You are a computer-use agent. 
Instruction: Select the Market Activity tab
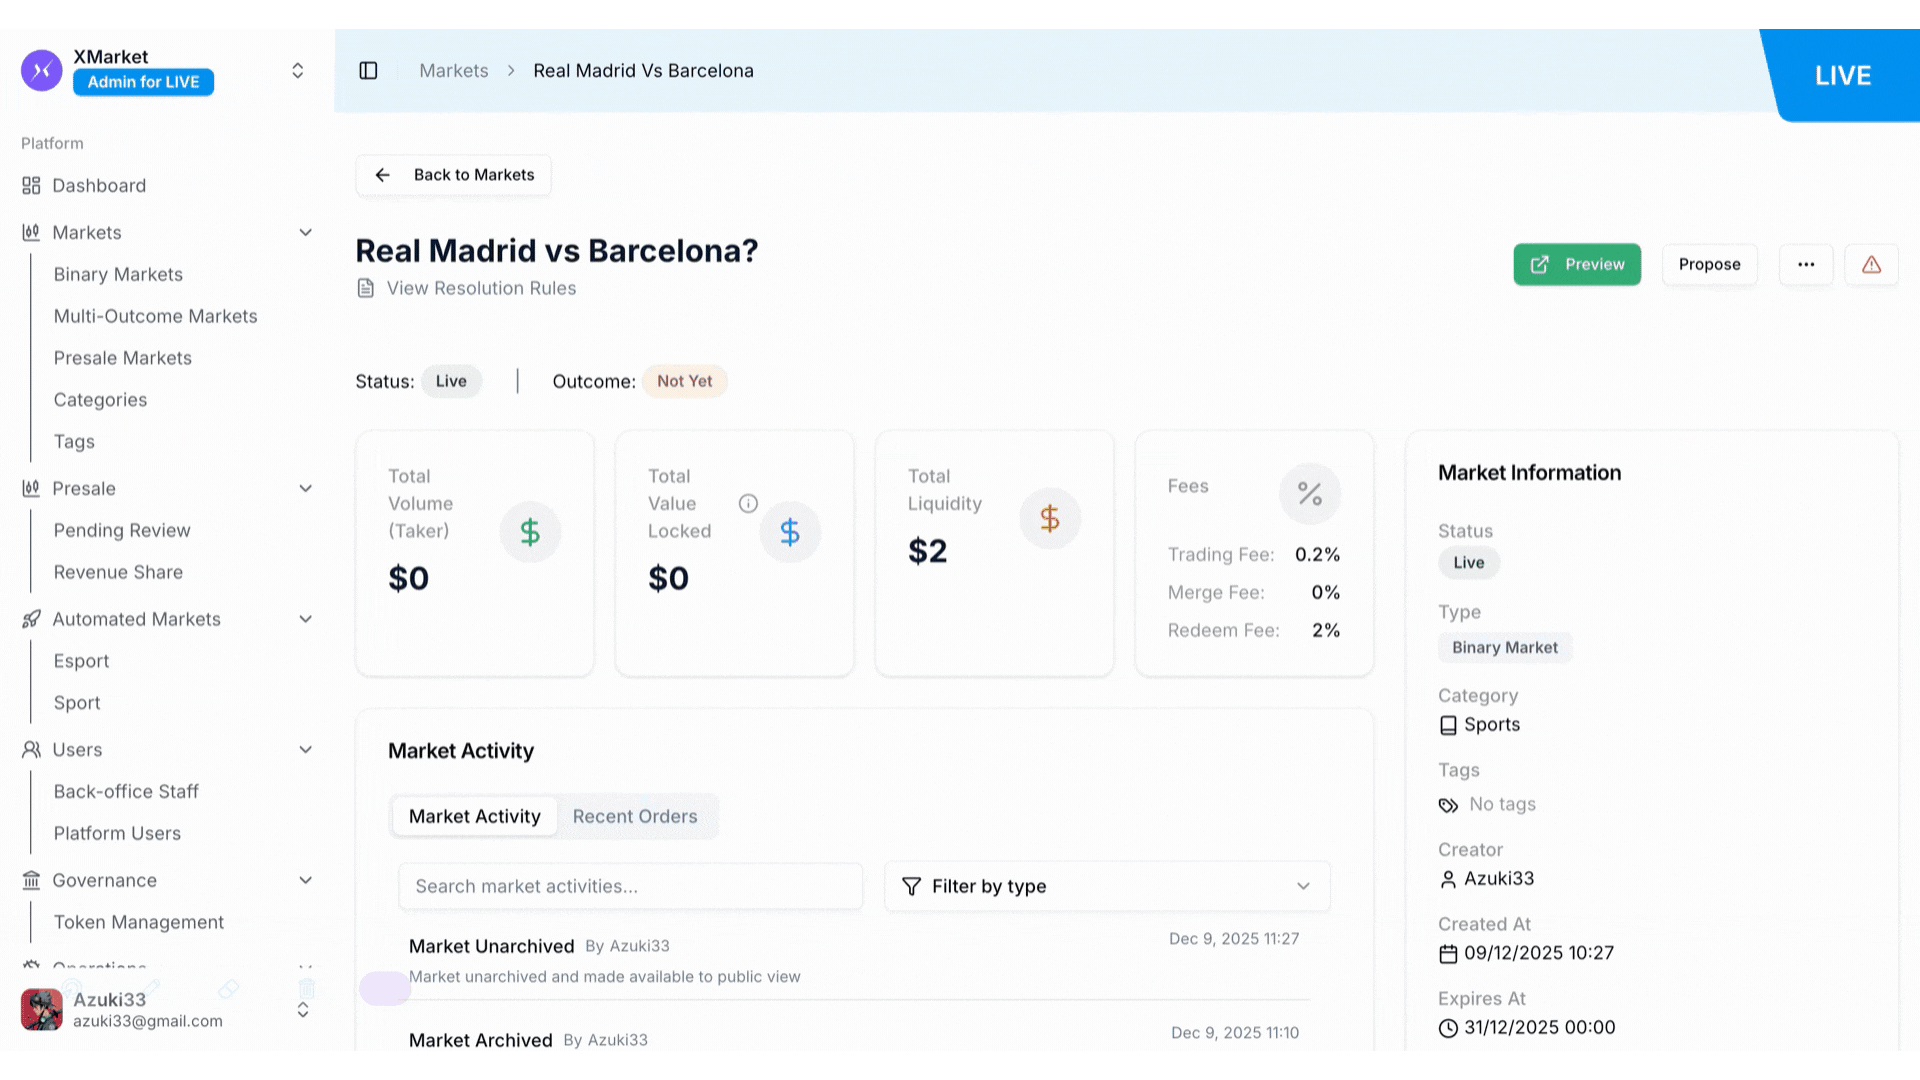pyautogui.click(x=474, y=817)
